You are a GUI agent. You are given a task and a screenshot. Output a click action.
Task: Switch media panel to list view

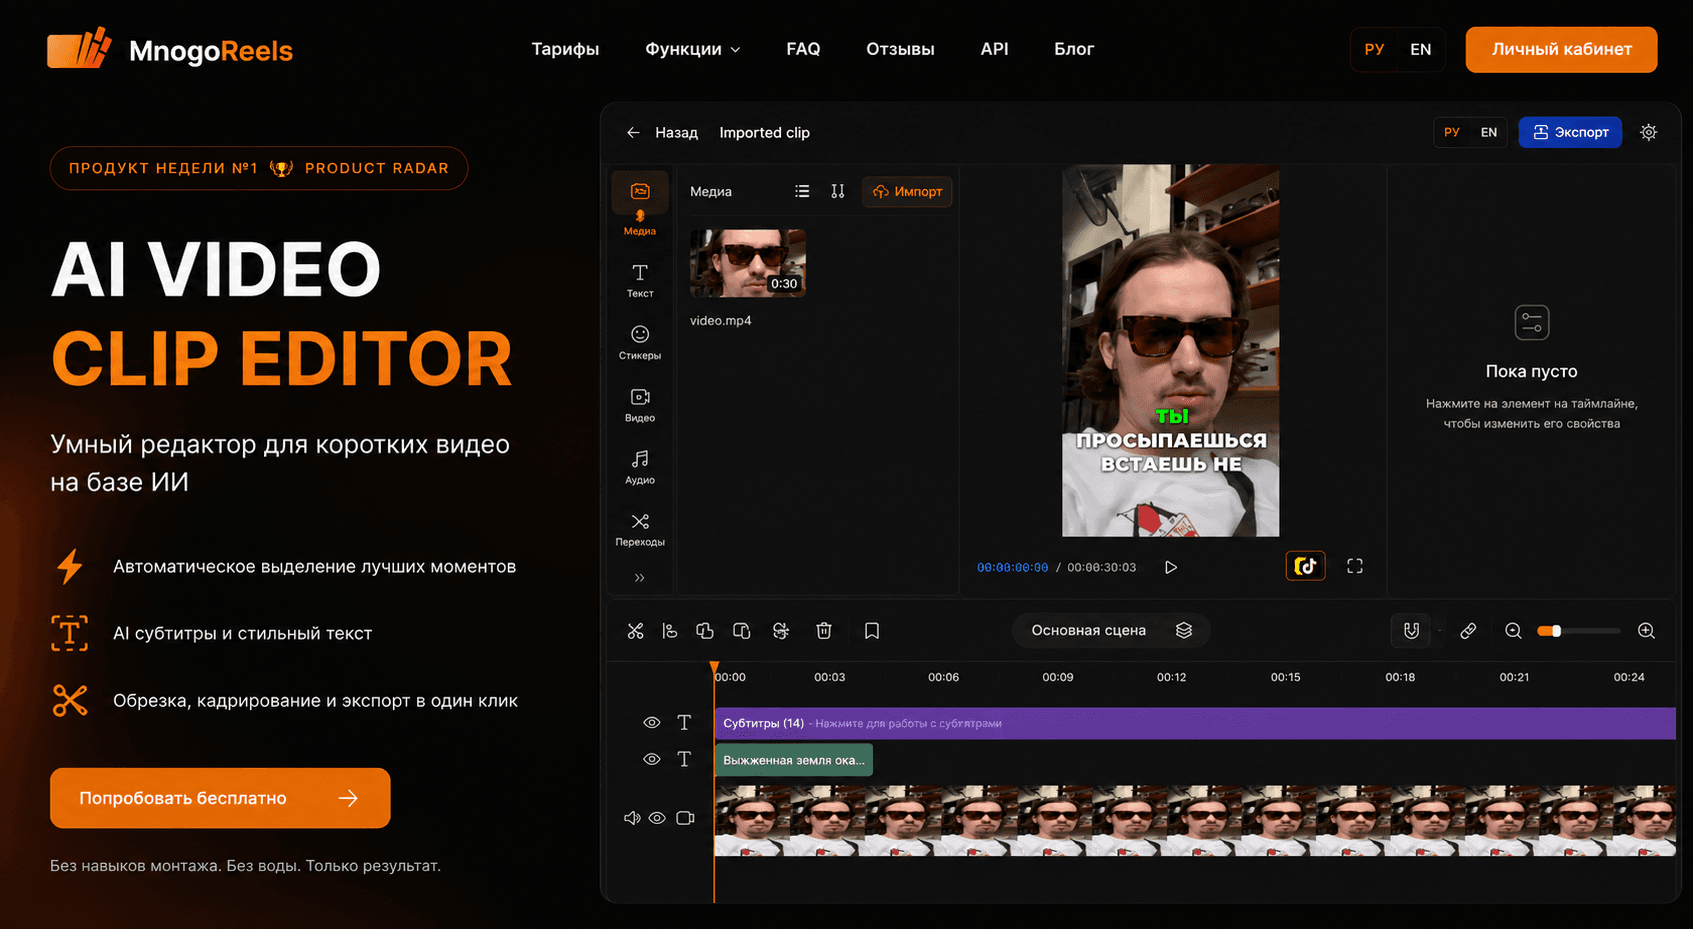point(802,191)
